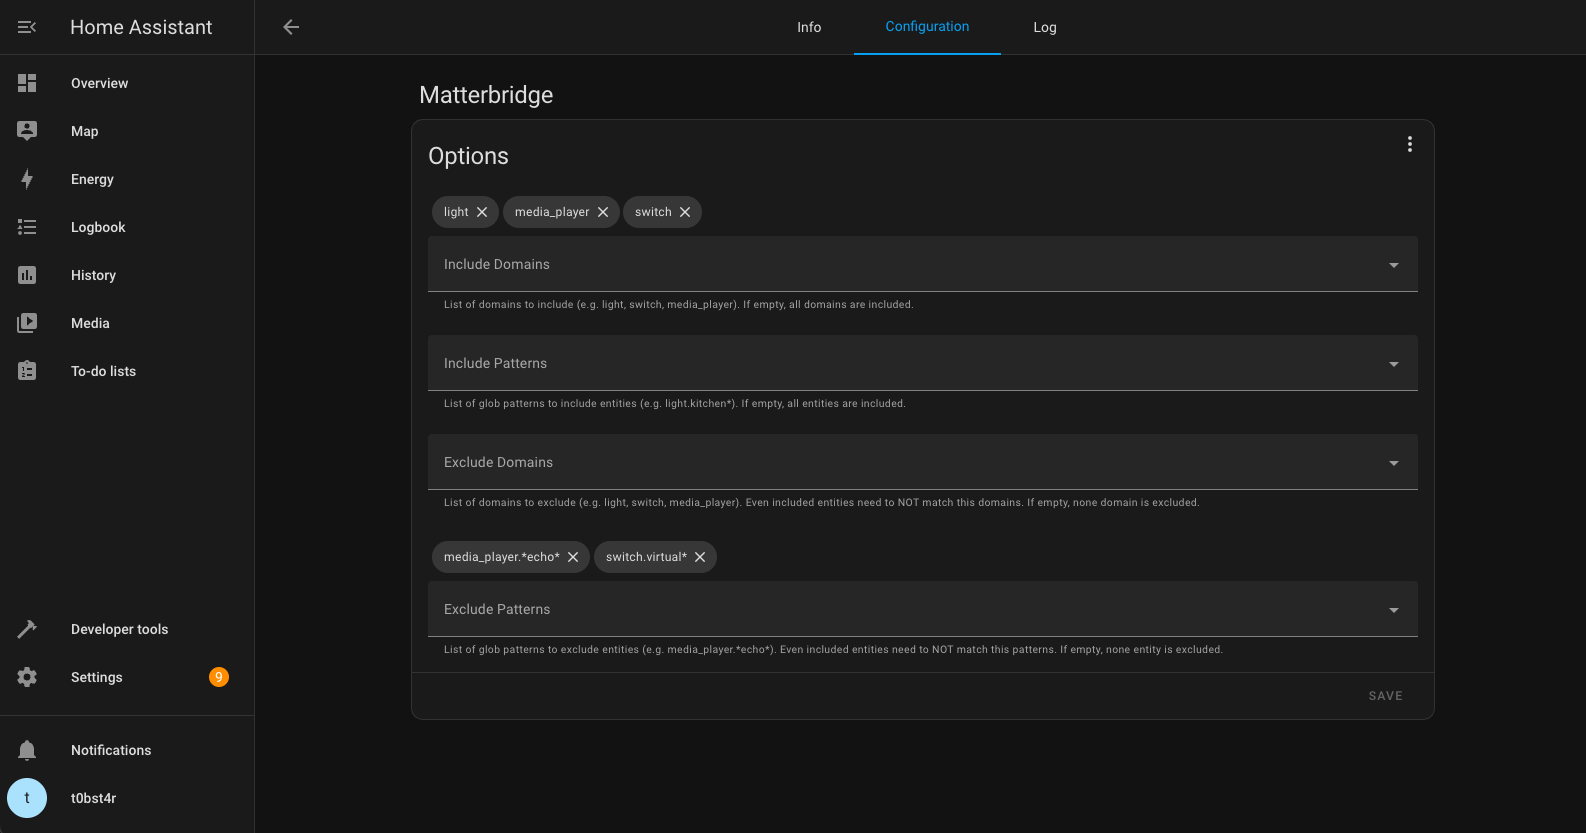
Task: Switch to the Info tab
Action: (x=809, y=27)
